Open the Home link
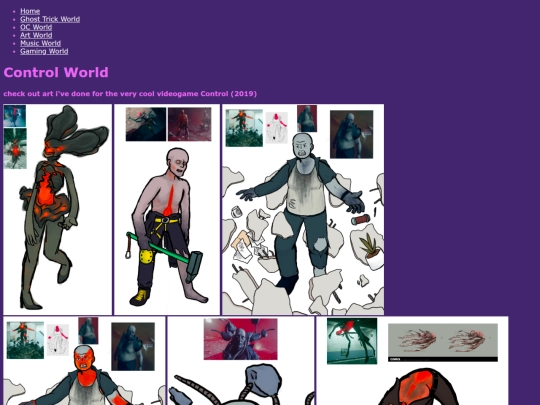 pos(30,11)
